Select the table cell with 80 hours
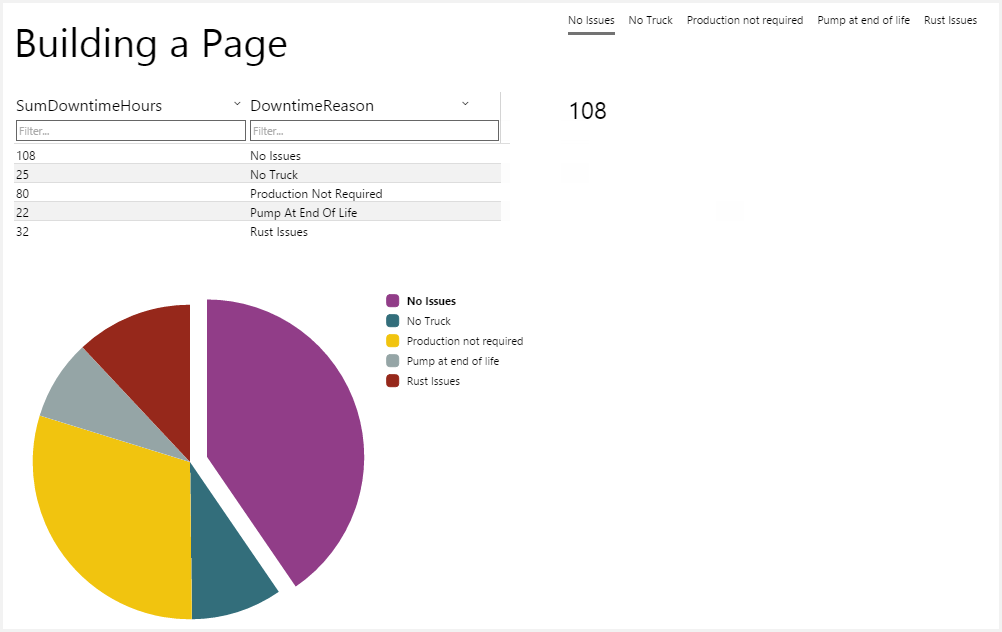This screenshot has width=1002, height=632. (130, 194)
